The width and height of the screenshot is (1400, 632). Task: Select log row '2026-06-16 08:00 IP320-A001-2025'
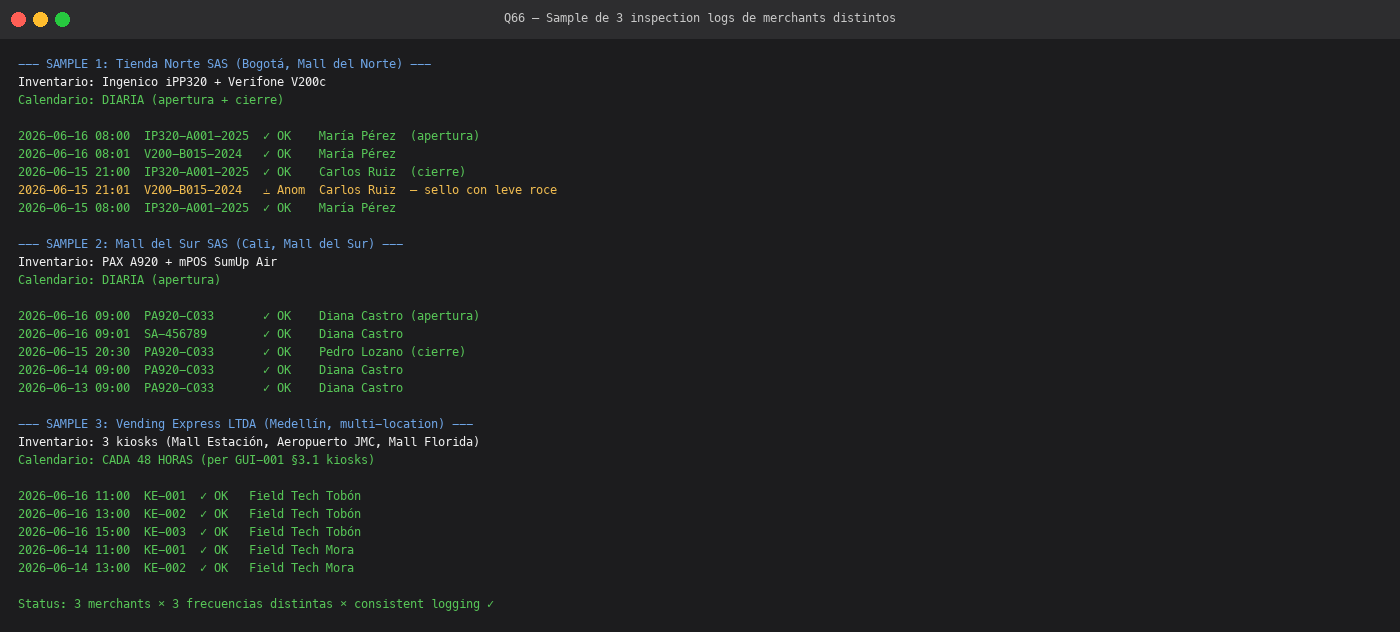pos(249,136)
